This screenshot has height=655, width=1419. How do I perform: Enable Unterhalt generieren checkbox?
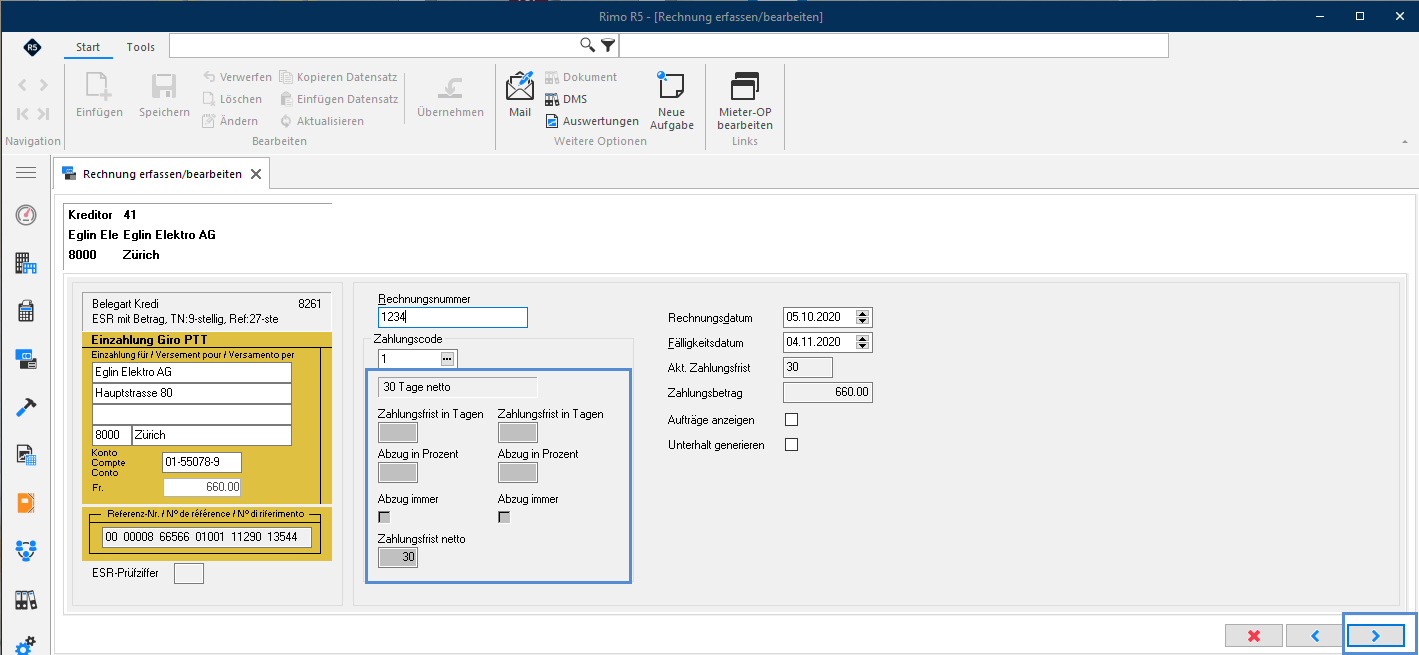coord(792,445)
